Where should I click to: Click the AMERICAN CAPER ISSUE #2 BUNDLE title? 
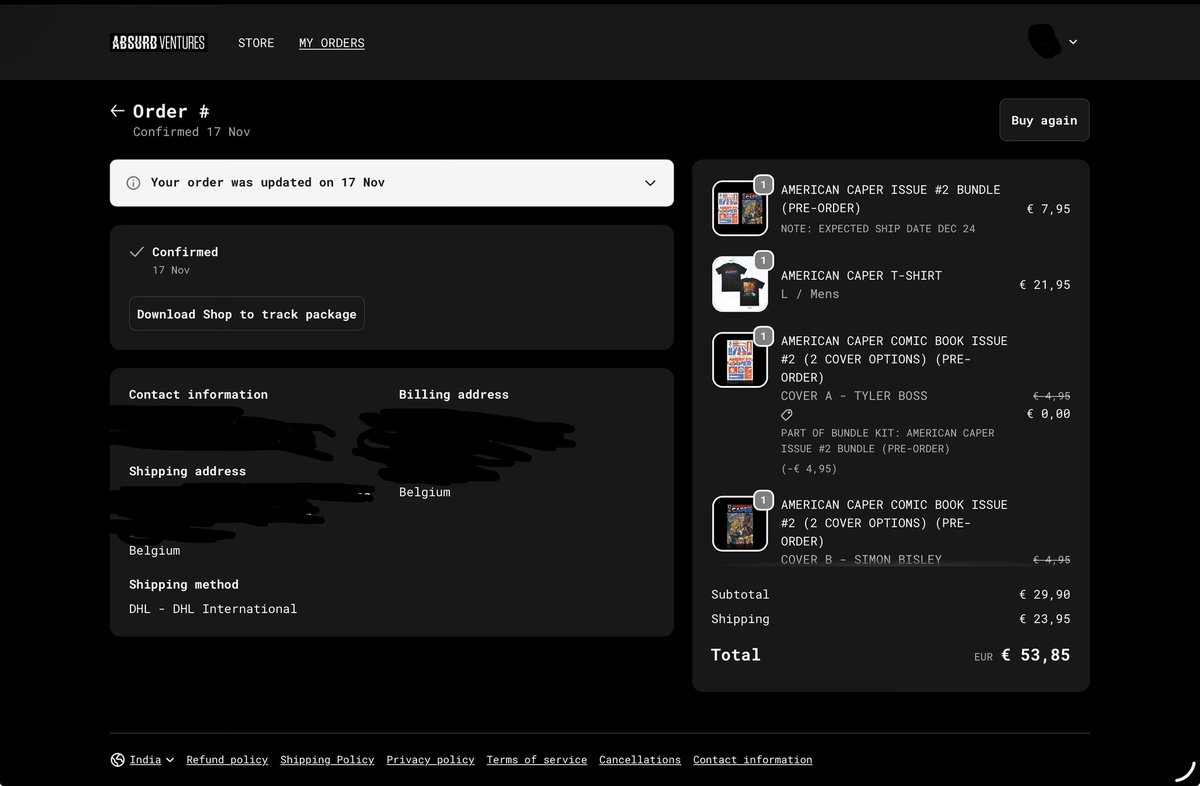tap(890, 199)
